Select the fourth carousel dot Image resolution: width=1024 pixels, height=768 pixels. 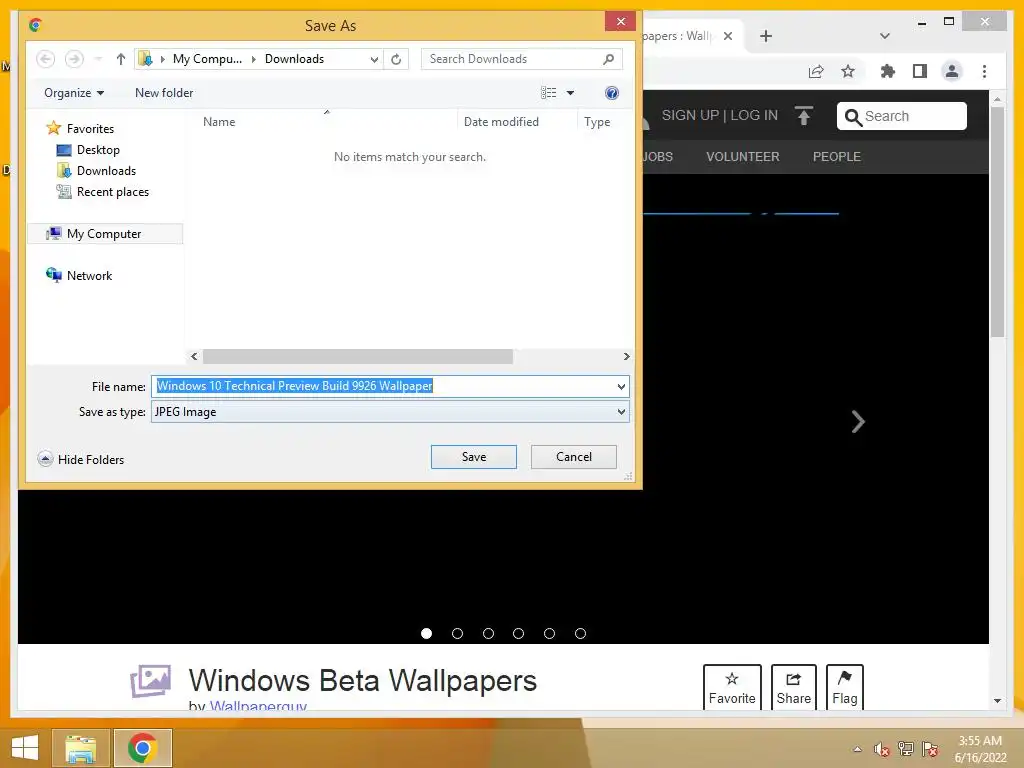(519, 633)
